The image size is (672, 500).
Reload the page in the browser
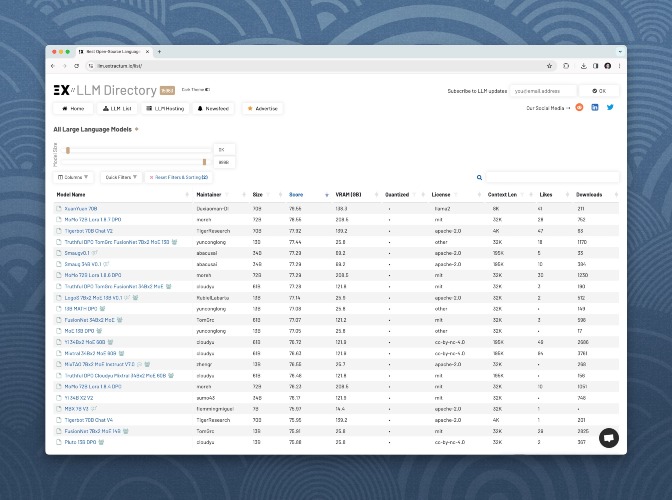(x=76, y=66)
